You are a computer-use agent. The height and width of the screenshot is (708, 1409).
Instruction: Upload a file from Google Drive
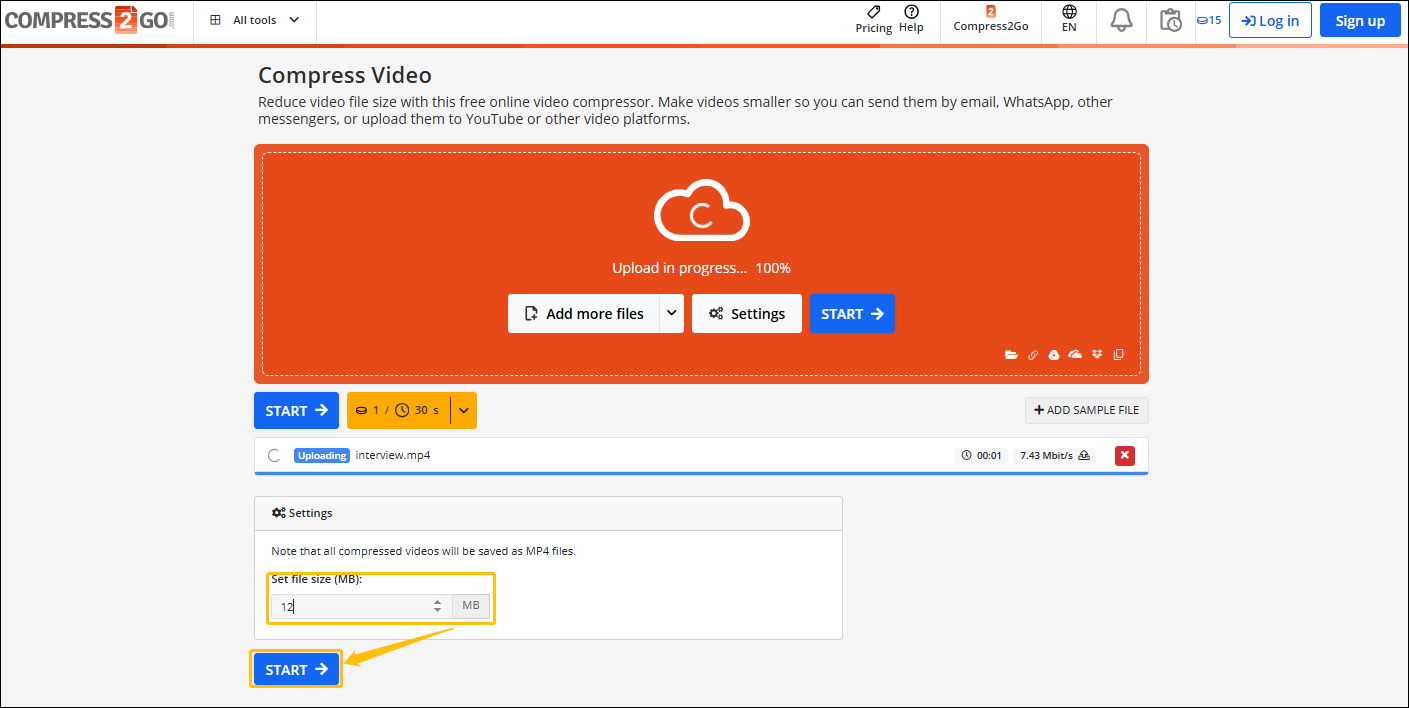tap(1052, 354)
